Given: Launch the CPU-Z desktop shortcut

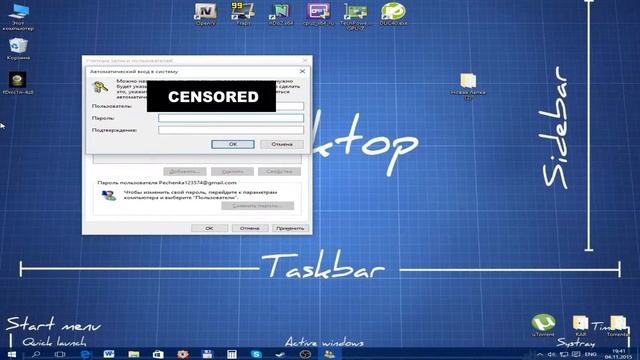Looking at the screenshot, I should (318, 14).
